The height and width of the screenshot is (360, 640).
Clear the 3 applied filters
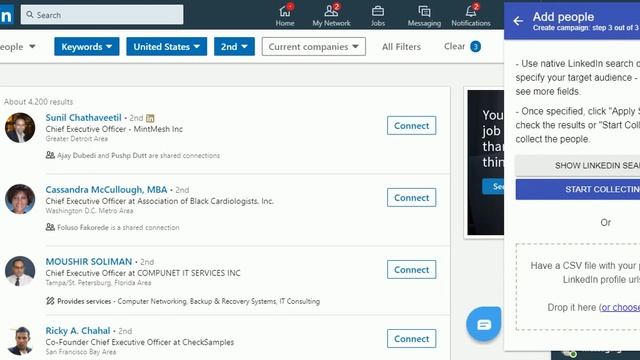(462, 47)
